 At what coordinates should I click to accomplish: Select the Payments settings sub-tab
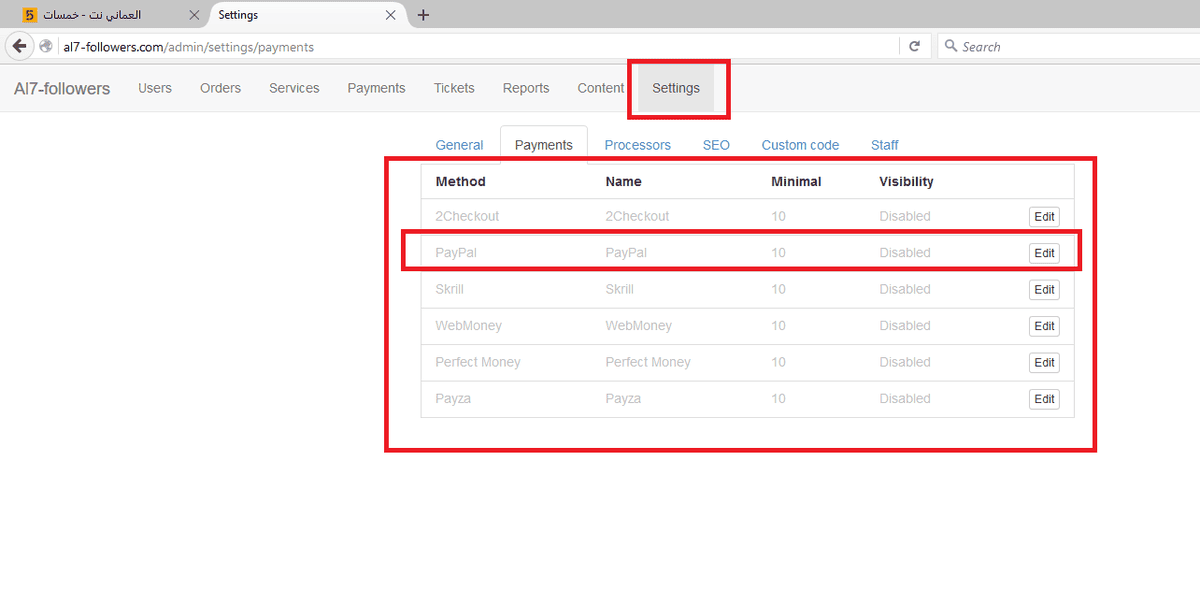[x=544, y=145]
